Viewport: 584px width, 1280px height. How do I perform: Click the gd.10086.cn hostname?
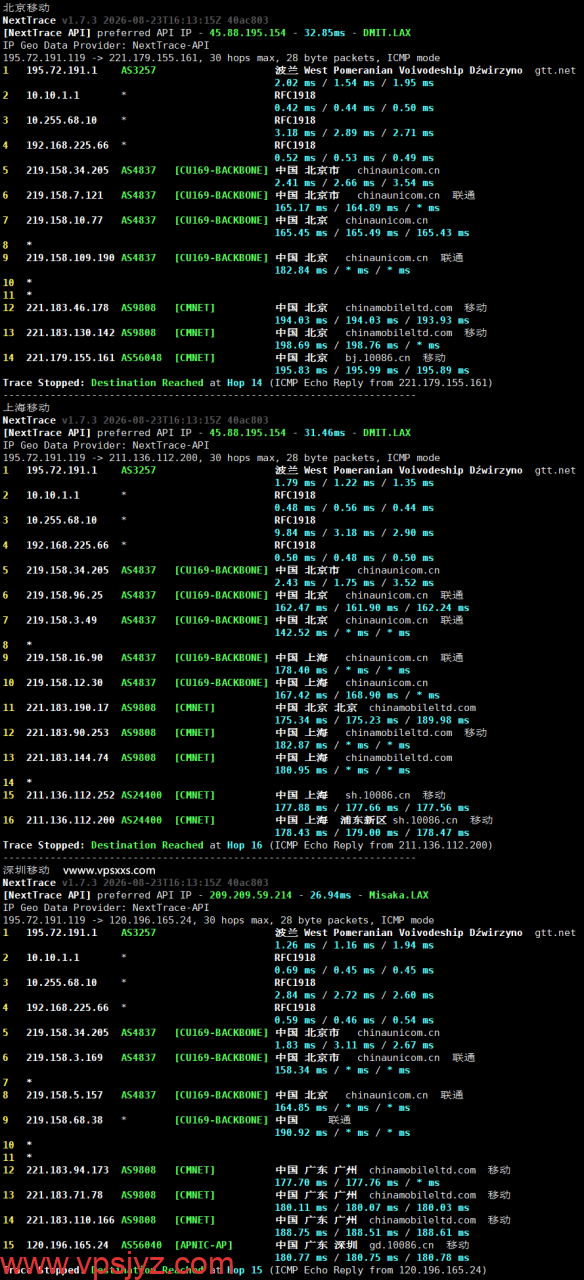point(402,1245)
